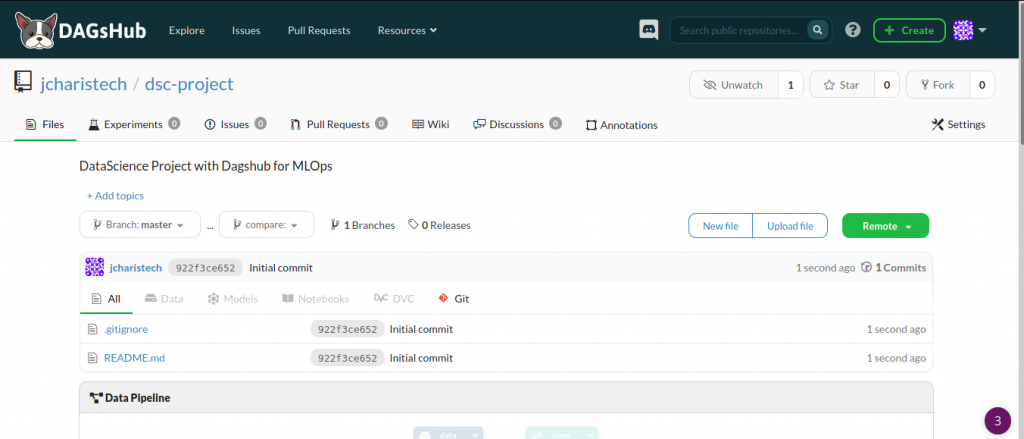Click the green Create button
Image resolution: width=1024 pixels, height=439 pixels.
coord(909,30)
